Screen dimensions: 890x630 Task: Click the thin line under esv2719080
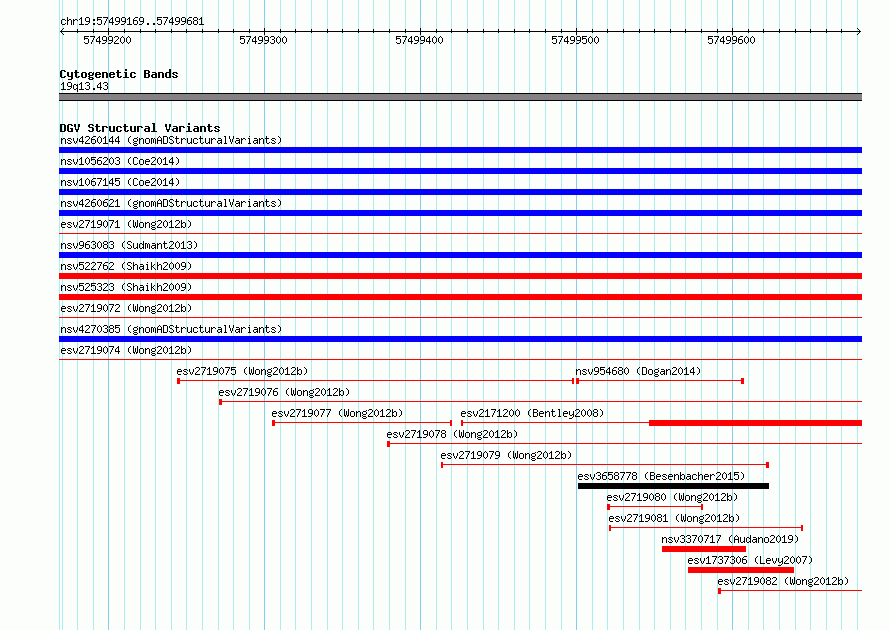coord(655,507)
